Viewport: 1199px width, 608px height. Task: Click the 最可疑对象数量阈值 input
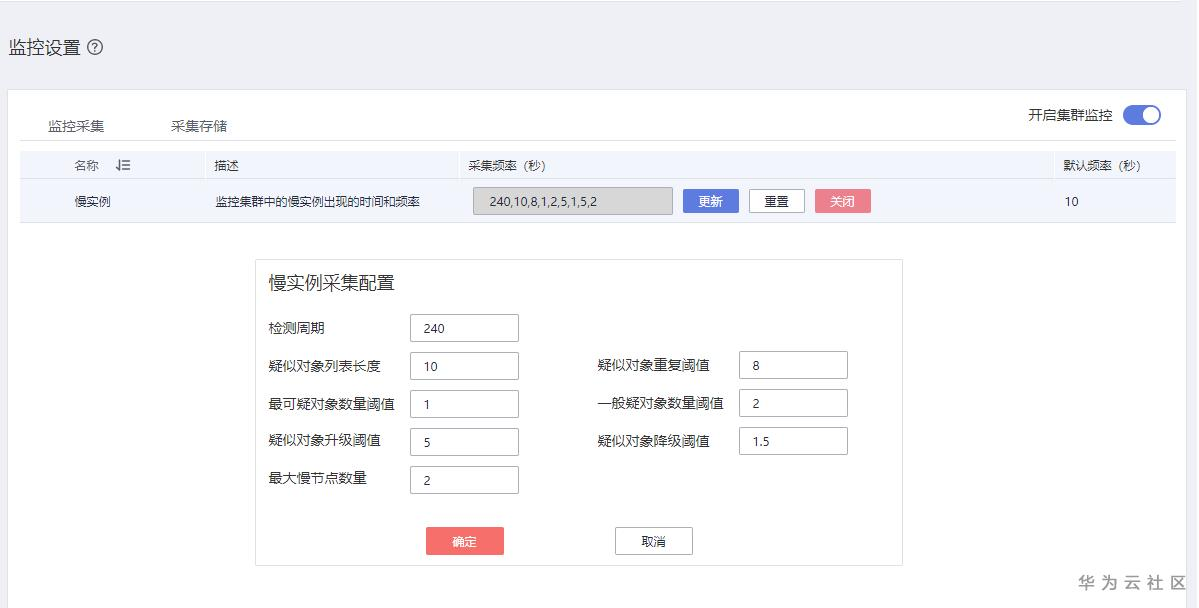click(464, 404)
